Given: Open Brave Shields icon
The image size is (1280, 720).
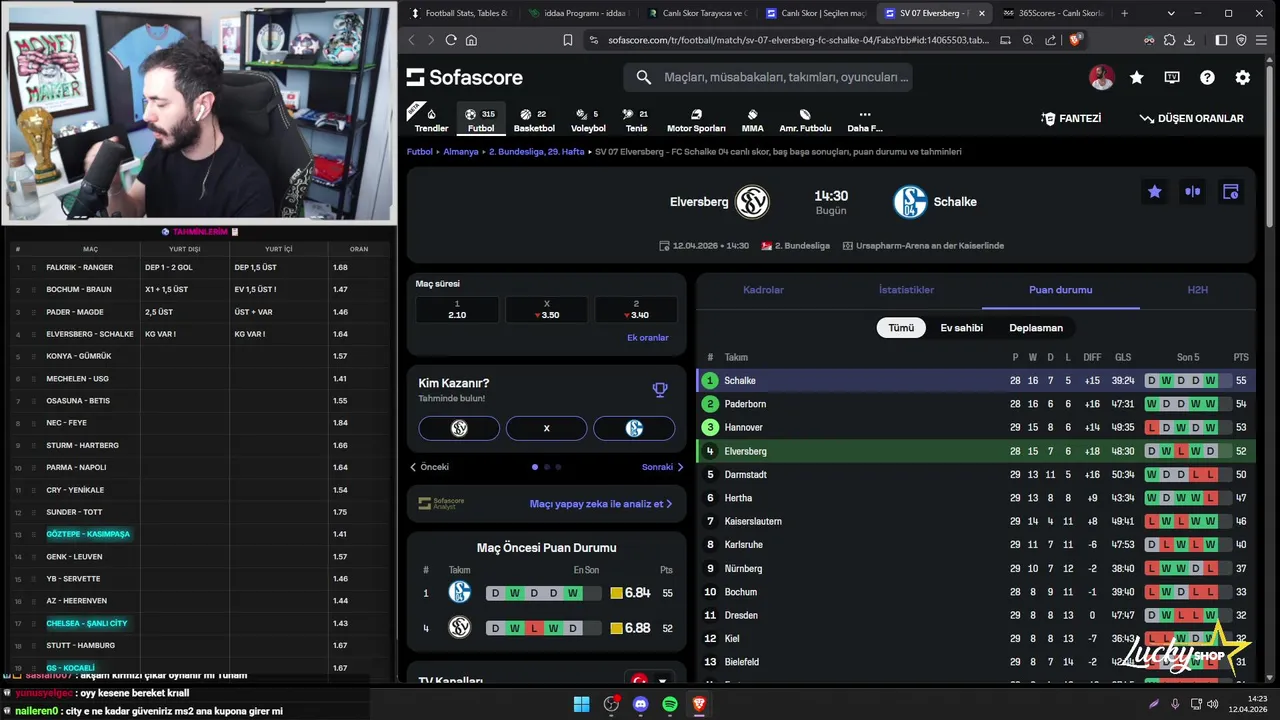Looking at the screenshot, I should coord(1076,40).
